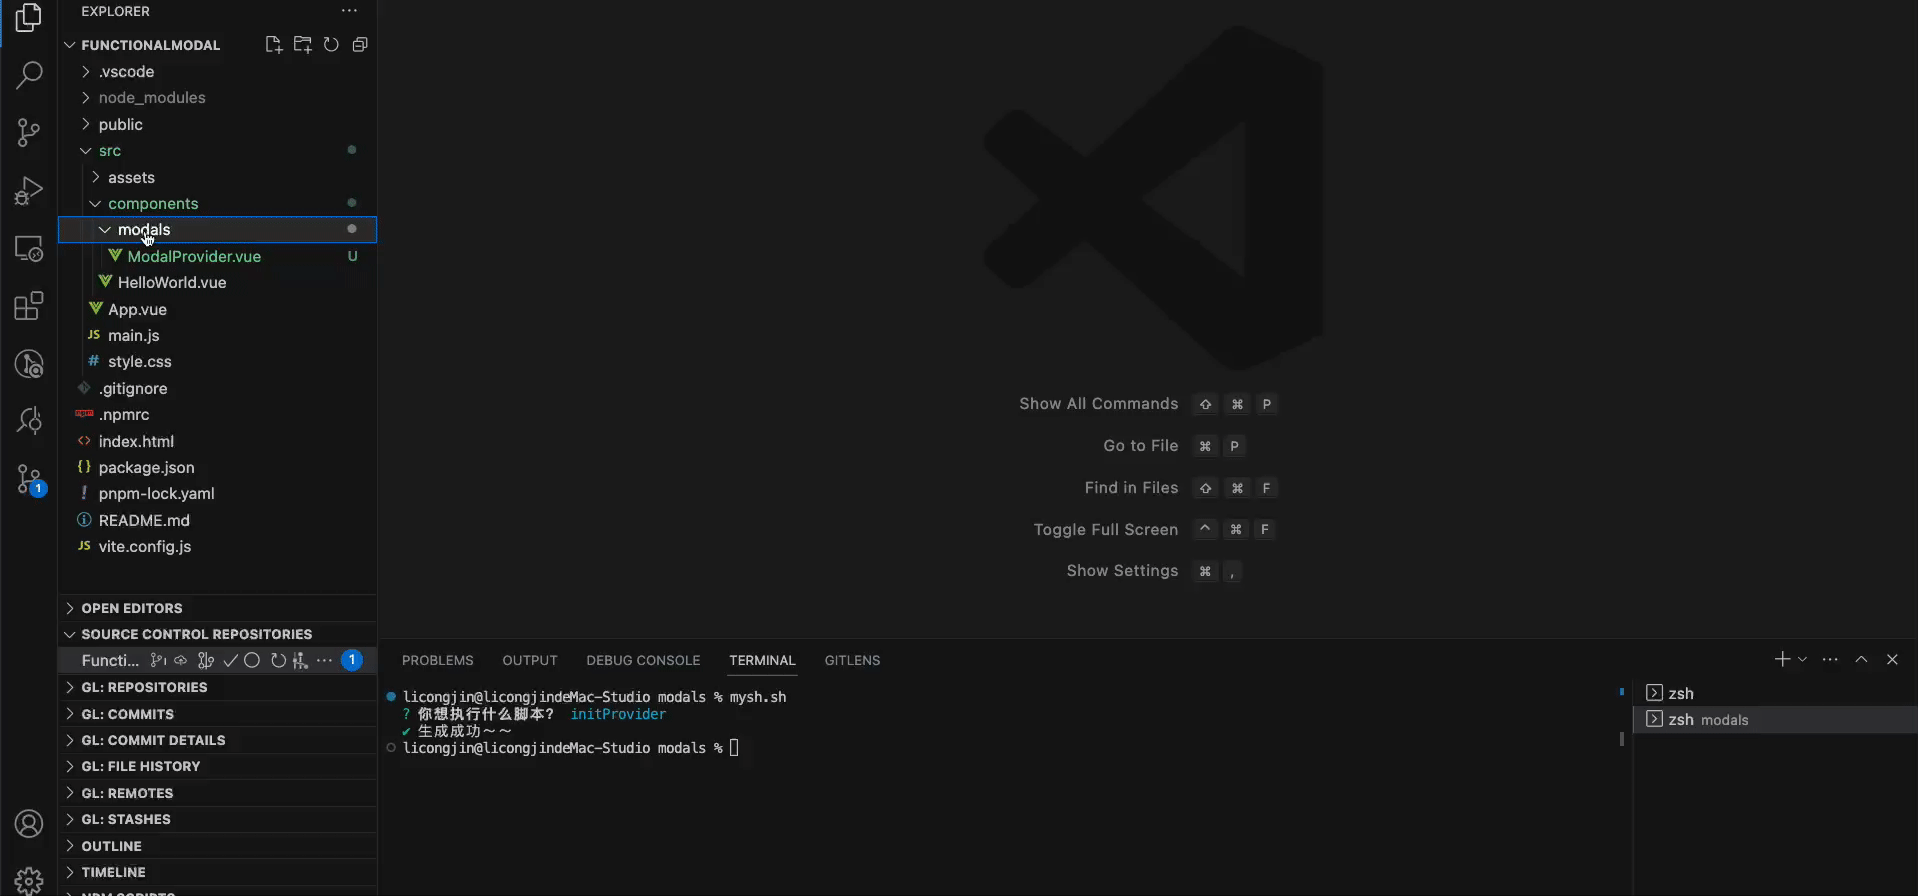Viewport: 1918px width, 896px height.
Task: Refresh the source control repository
Action: point(278,661)
